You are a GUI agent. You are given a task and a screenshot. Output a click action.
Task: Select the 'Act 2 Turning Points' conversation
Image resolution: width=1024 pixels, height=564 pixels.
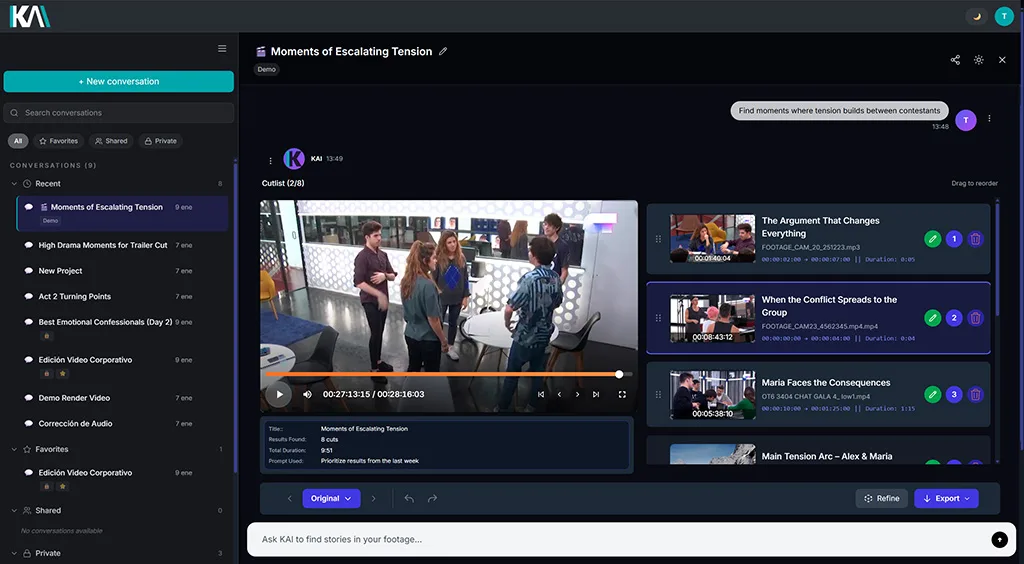[x=74, y=297]
